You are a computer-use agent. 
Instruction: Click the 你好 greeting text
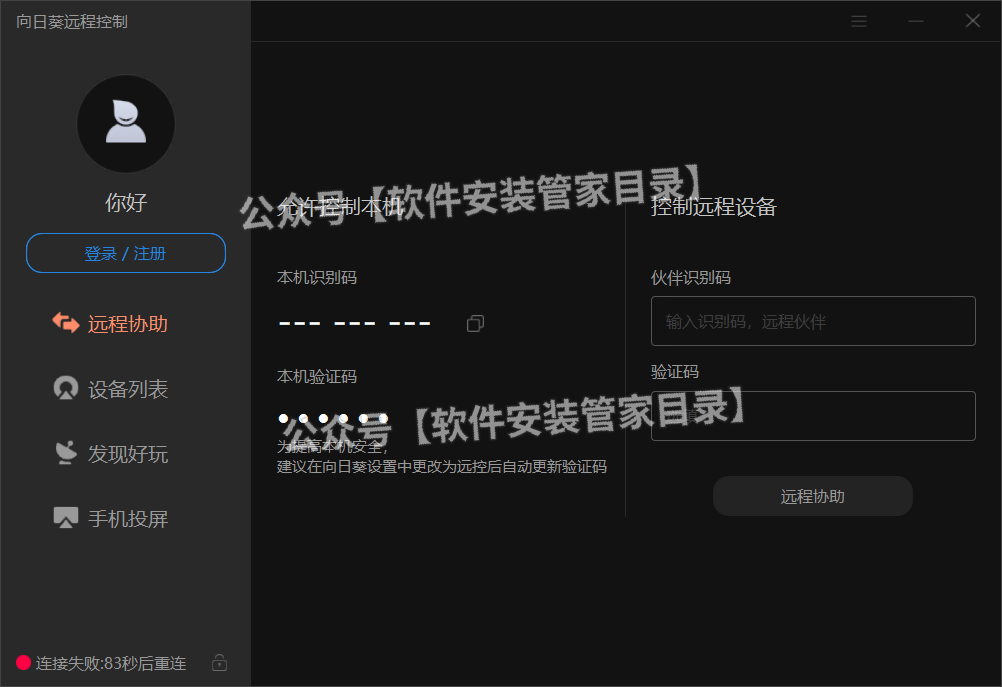pyautogui.click(x=126, y=203)
